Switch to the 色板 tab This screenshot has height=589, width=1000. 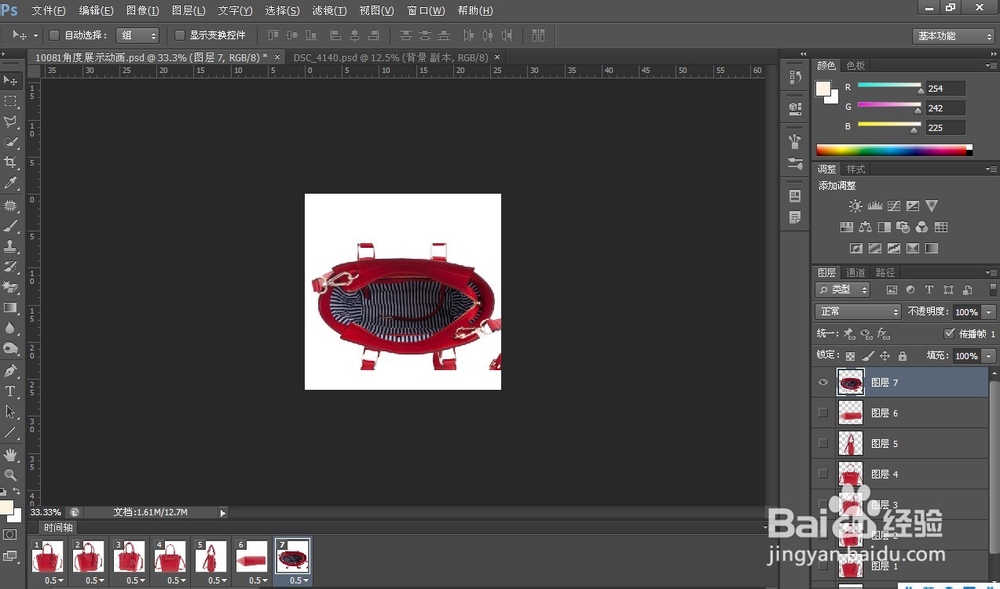pyautogui.click(x=855, y=66)
